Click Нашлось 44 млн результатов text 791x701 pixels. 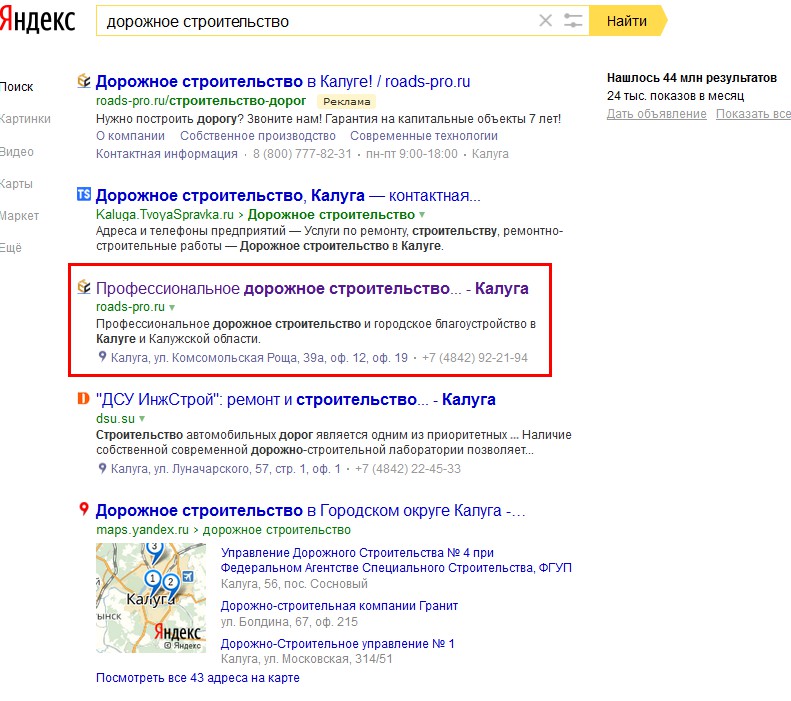tap(692, 78)
